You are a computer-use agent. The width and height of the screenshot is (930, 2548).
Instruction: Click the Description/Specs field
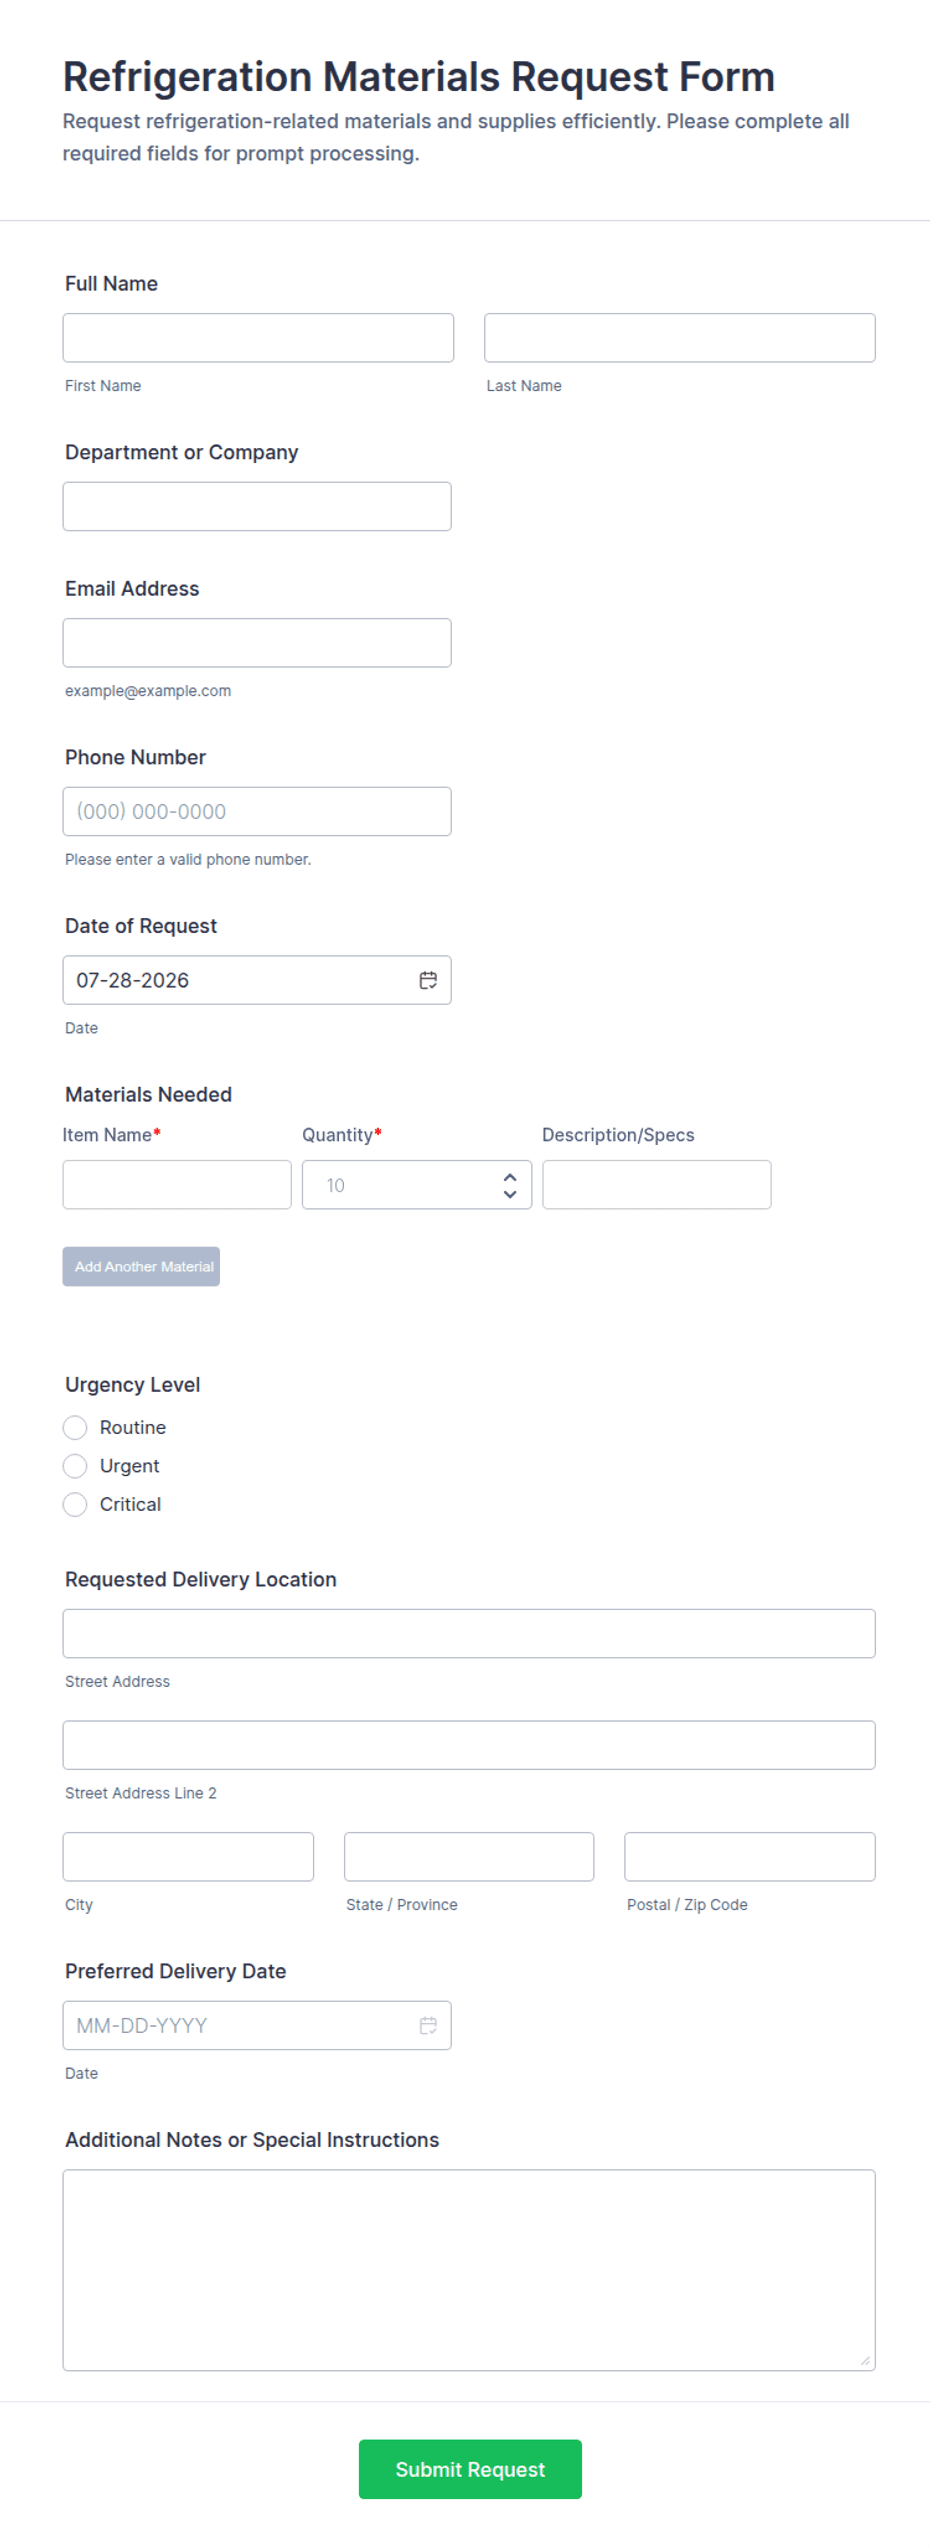point(657,1185)
